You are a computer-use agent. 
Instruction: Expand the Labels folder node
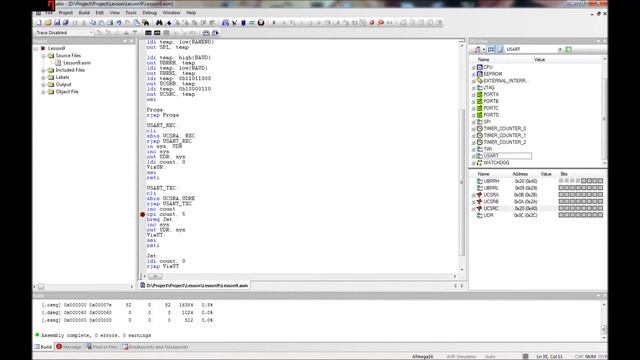coord(43,77)
